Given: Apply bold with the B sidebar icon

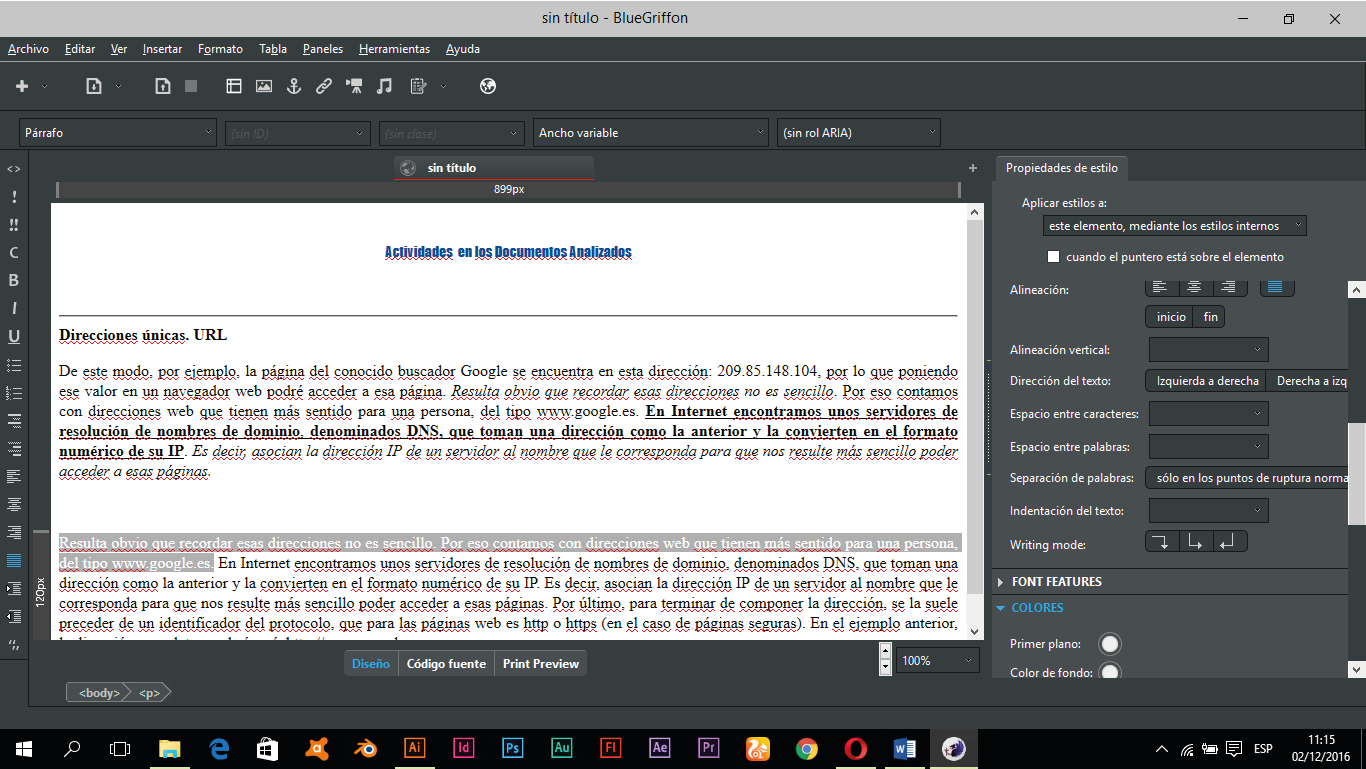Looking at the screenshot, I should point(14,281).
